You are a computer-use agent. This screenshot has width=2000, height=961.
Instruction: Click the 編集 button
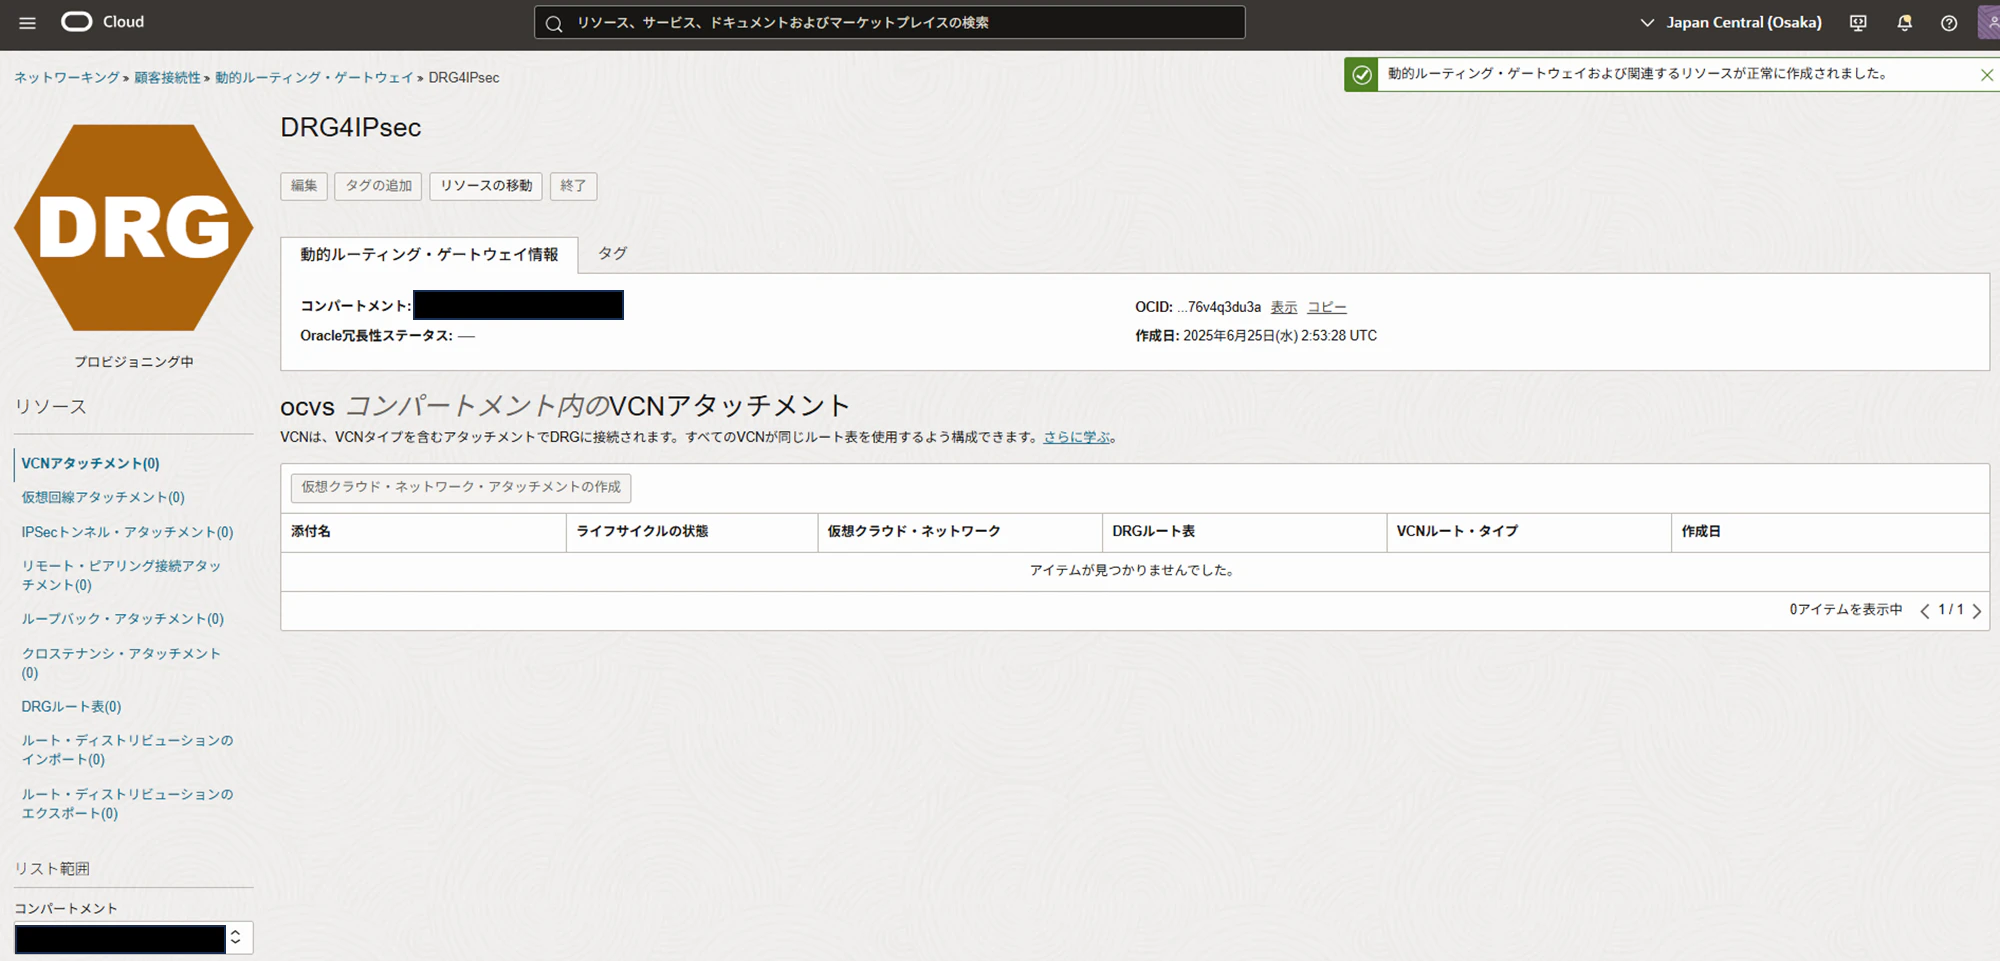coord(304,186)
